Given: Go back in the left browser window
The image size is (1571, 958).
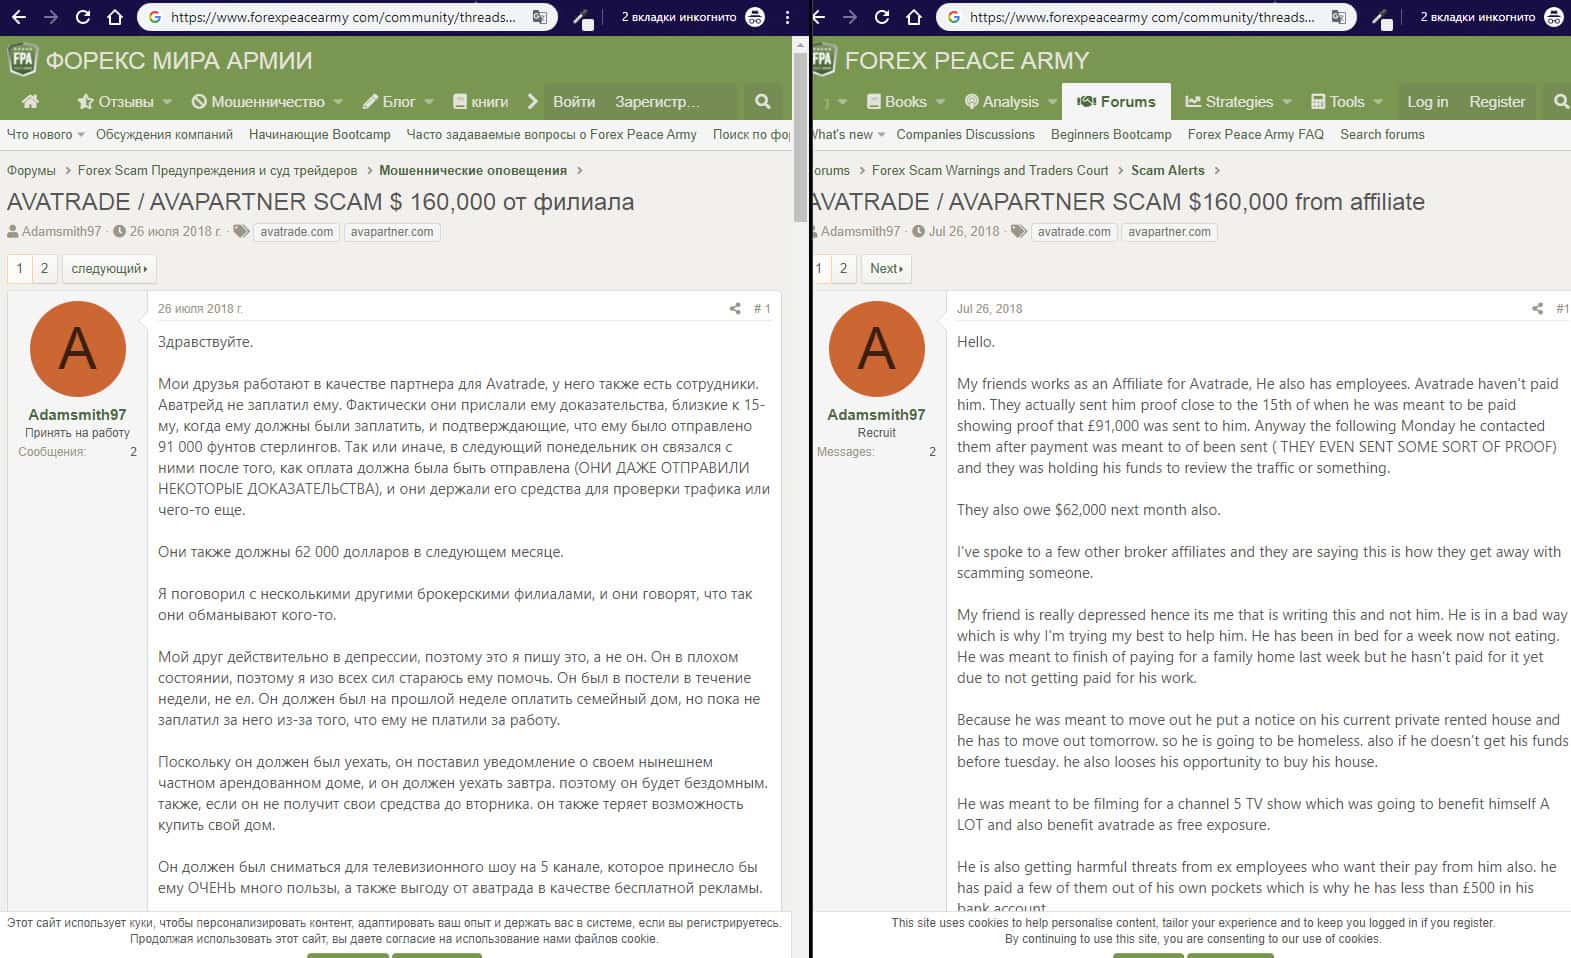Looking at the screenshot, I should coord(19,17).
